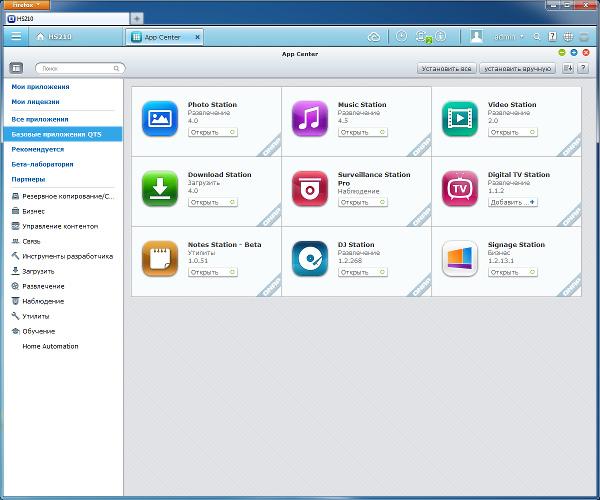Image resolution: width=600 pixels, height=500 pixels.
Task: Click the background tasks clock icon
Action: click(401, 36)
